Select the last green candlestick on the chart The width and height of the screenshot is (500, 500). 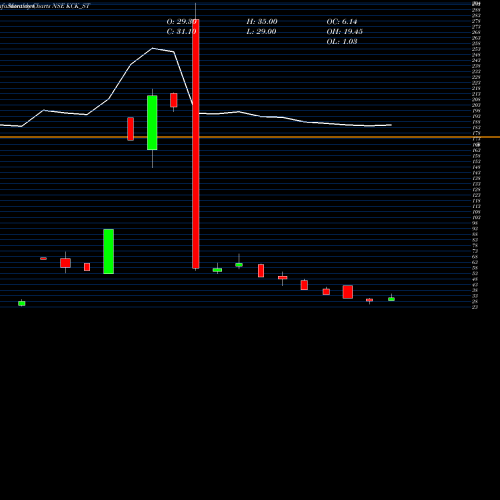[391, 299]
